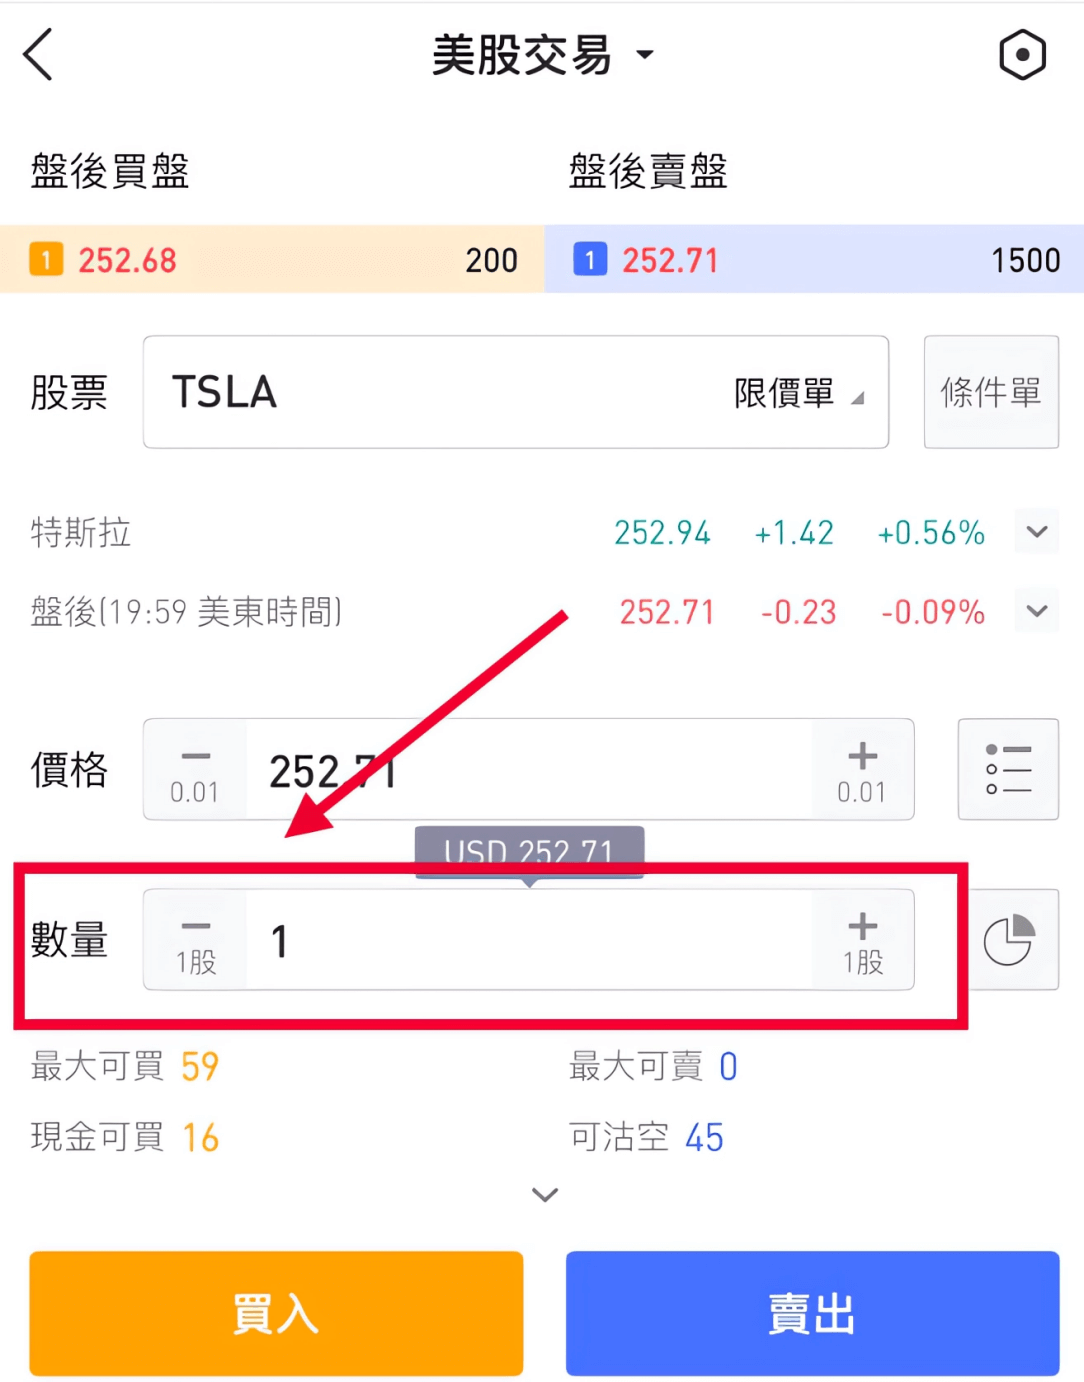Increase price by 0.01
This screenshot has width=1084, height=1382.
[862, 769]
